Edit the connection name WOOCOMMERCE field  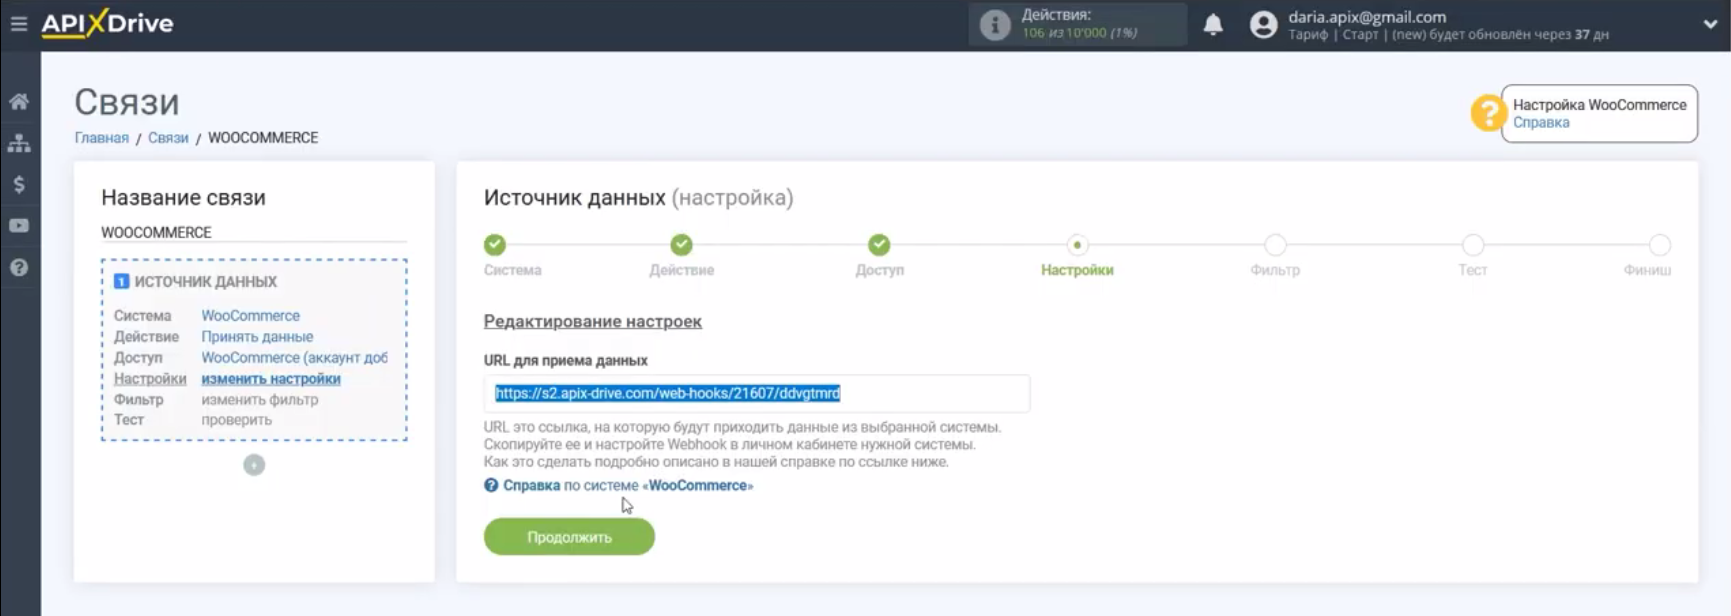tap(254, 232)
